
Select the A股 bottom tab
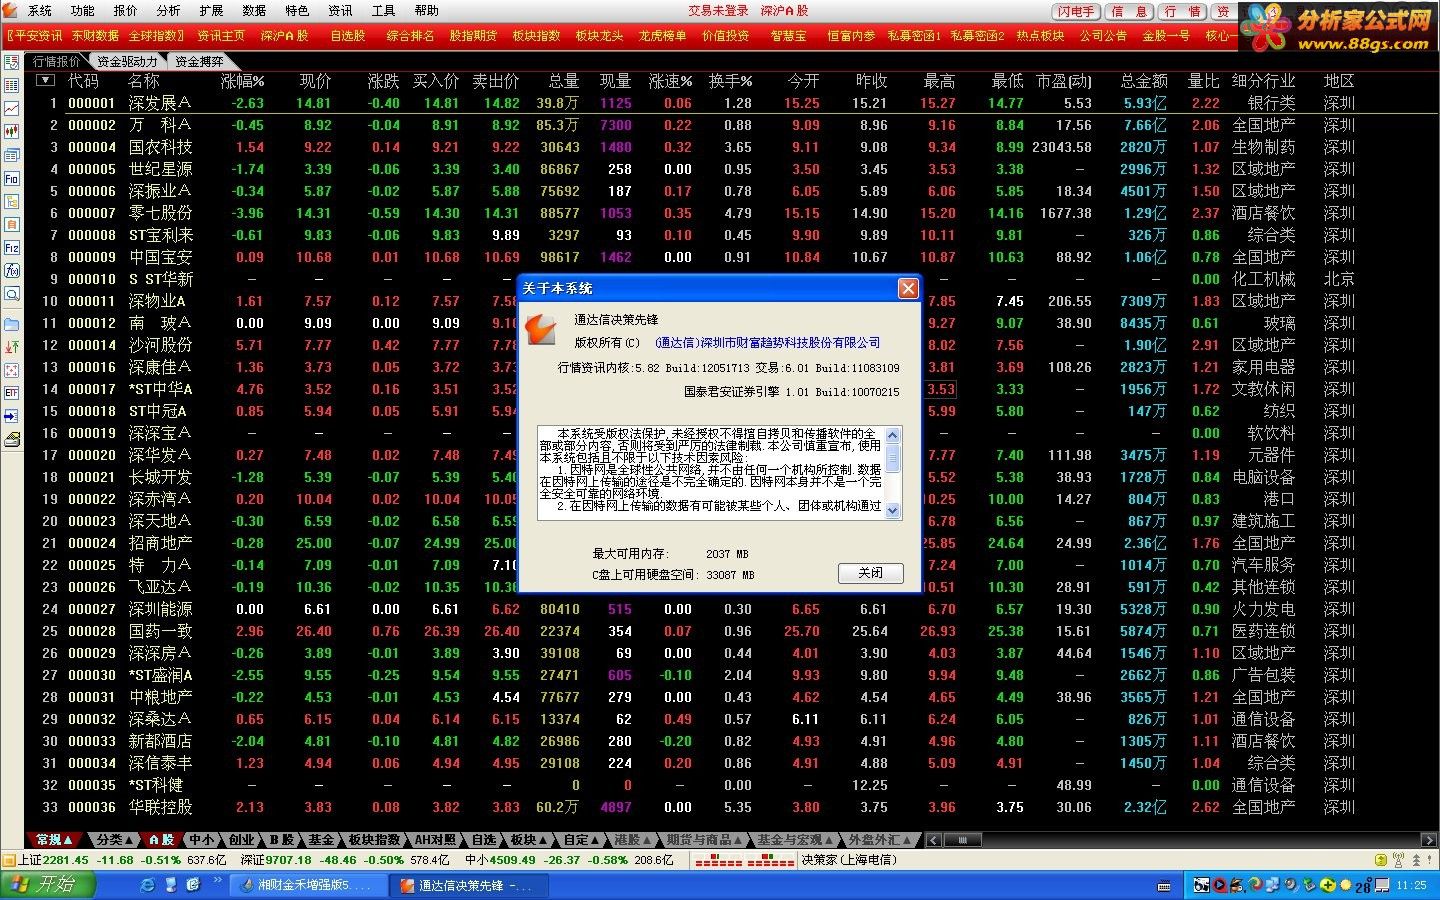tap(160, 840)
